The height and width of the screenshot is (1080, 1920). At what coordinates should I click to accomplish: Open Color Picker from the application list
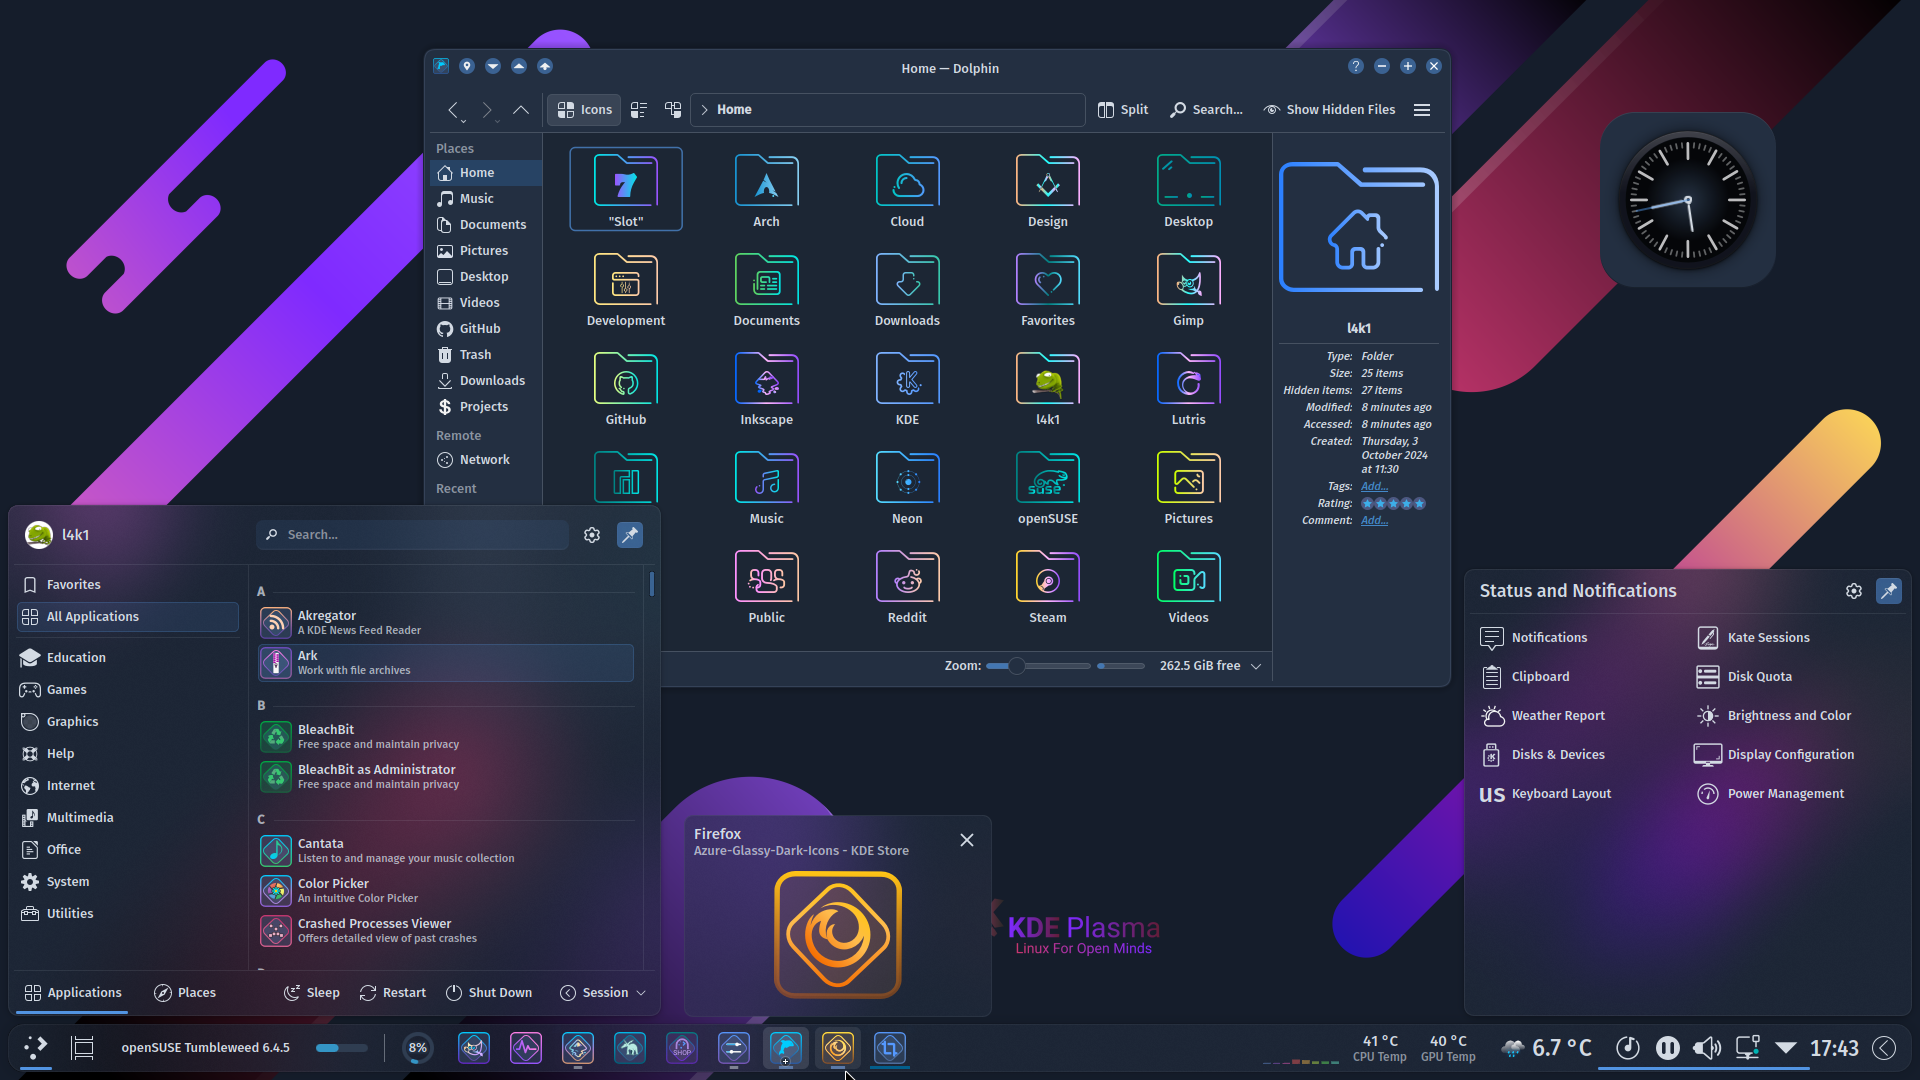tap(446, 891)
